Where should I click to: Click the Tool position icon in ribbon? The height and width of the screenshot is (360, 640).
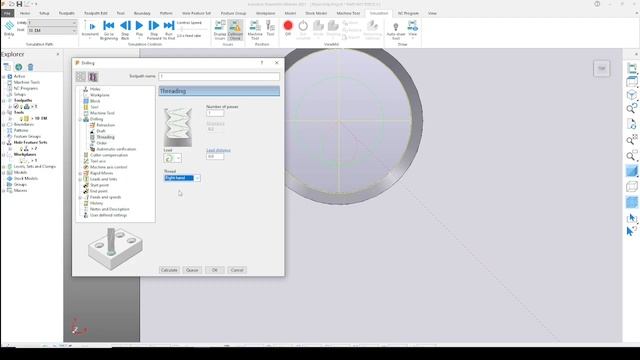[270, 29]
